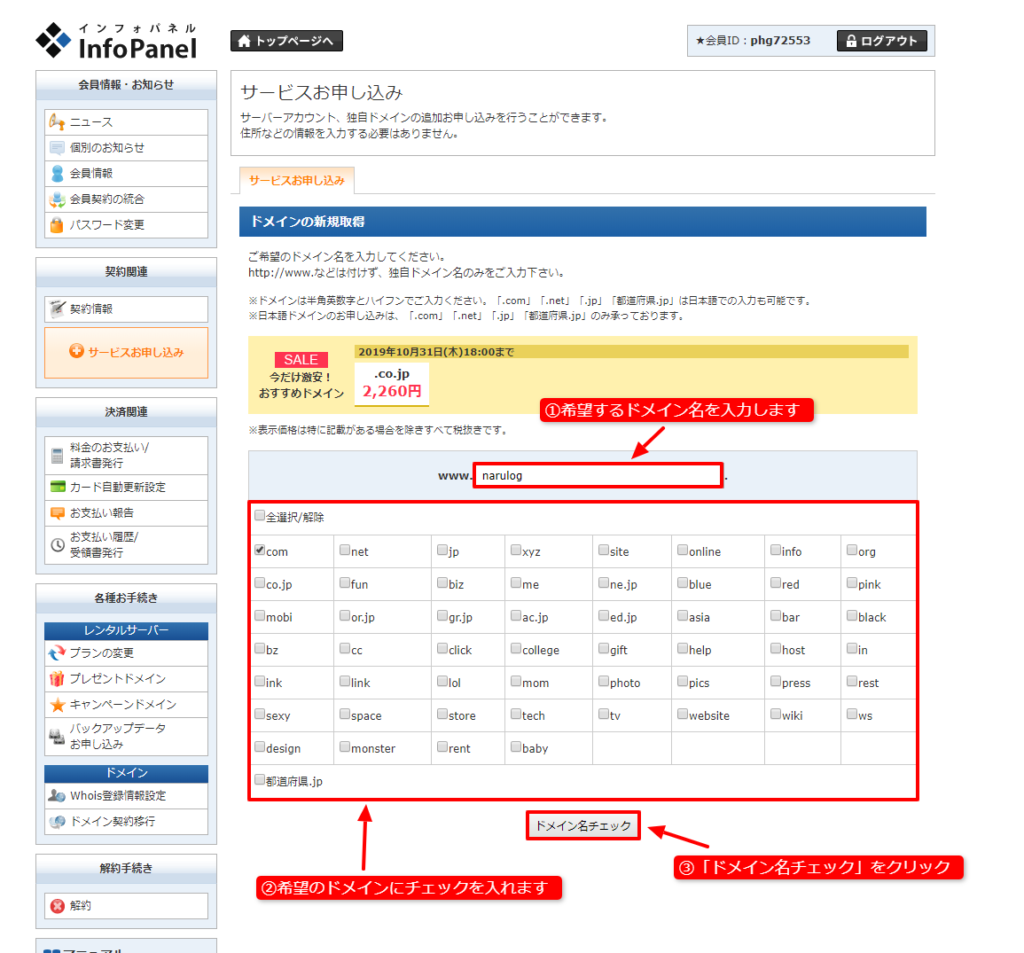The width and height of the screenshot is (1024, 953).
Task: Click the card auto-renewal settings icon
Action: (57, 487)
